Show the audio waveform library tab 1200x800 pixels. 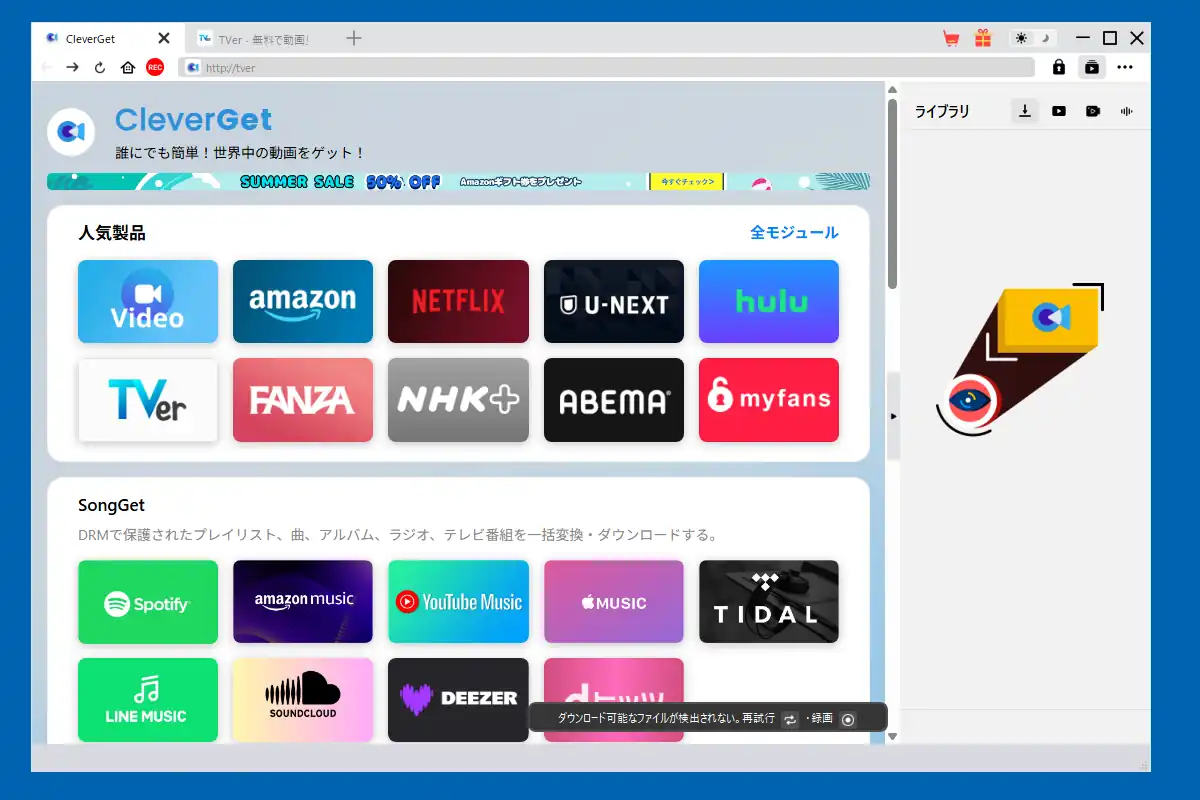[x=1127, y=111]
